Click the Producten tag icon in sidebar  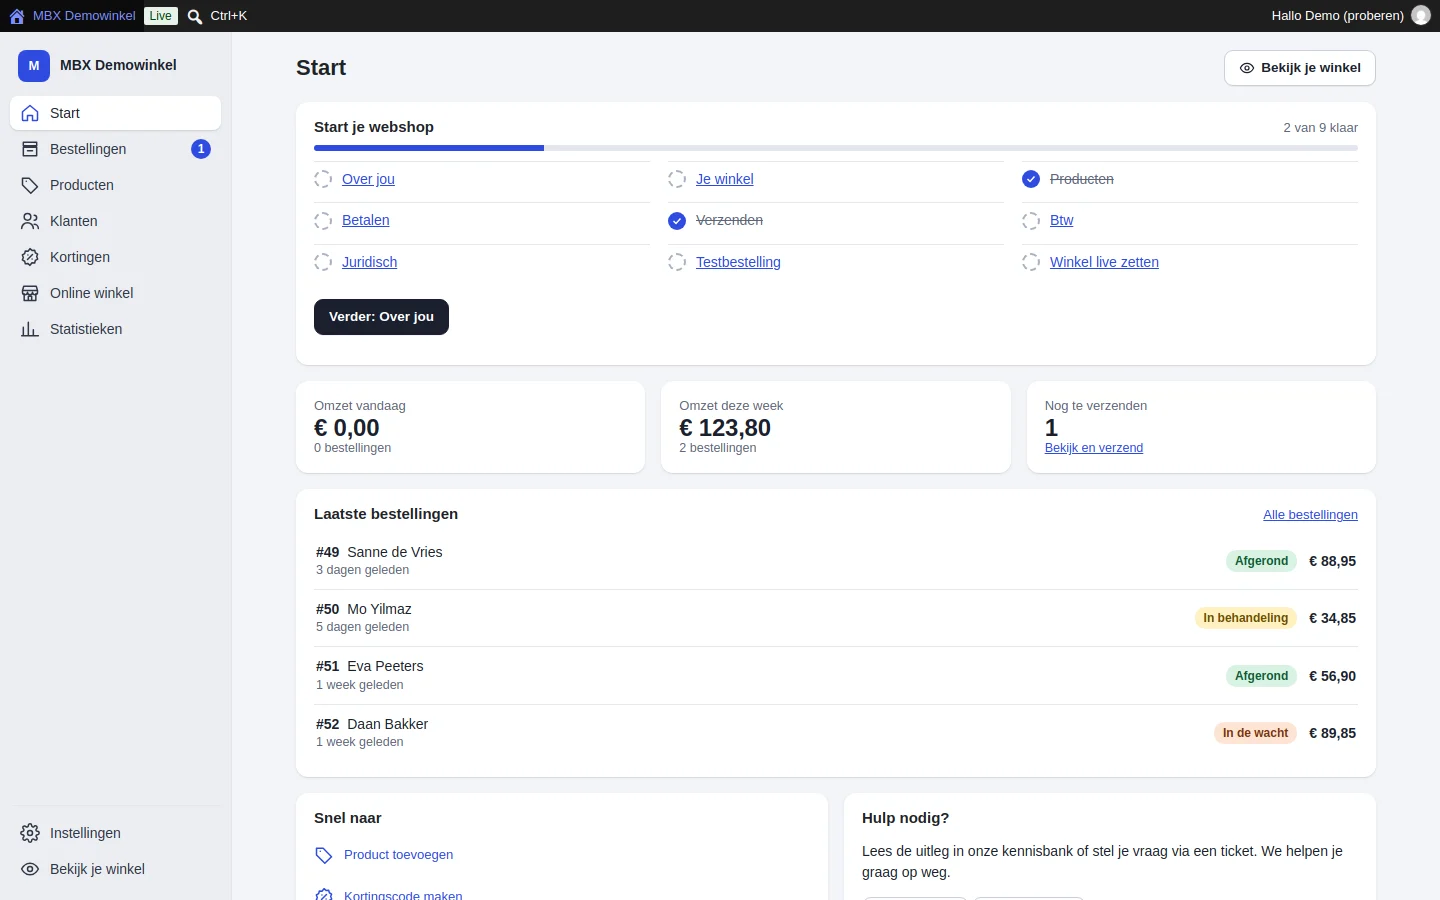pyautogui.click(x=30, y=185)
